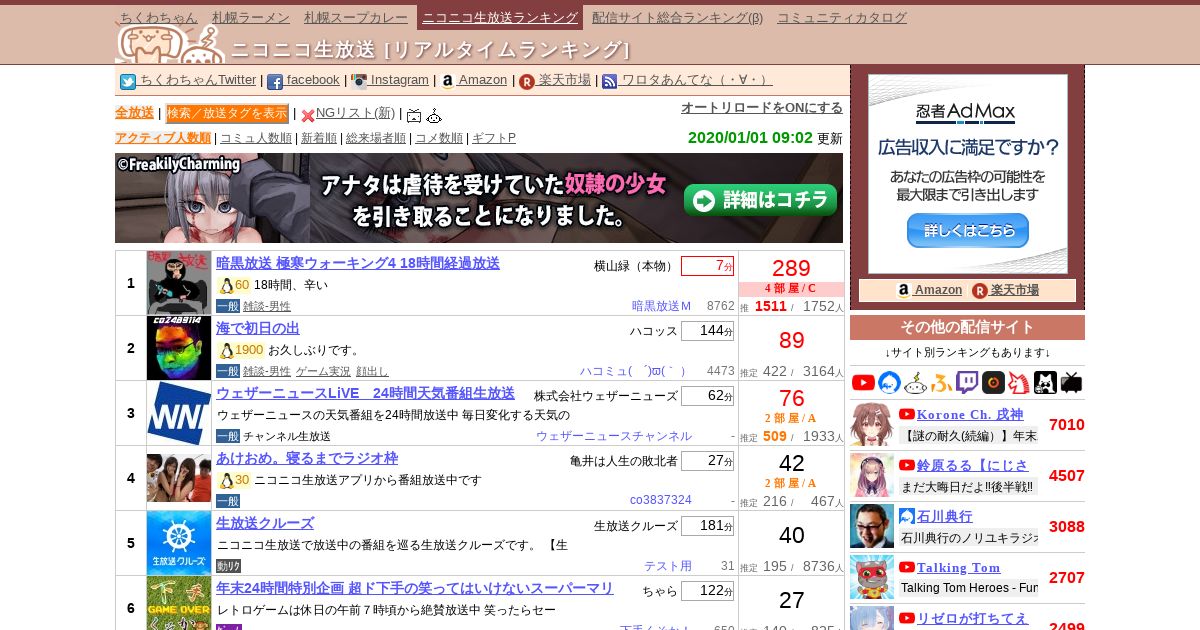The width and height of the screenshot is (1200, 630).
Task: Select the 全放送 filter
Action: click(134, 113)
